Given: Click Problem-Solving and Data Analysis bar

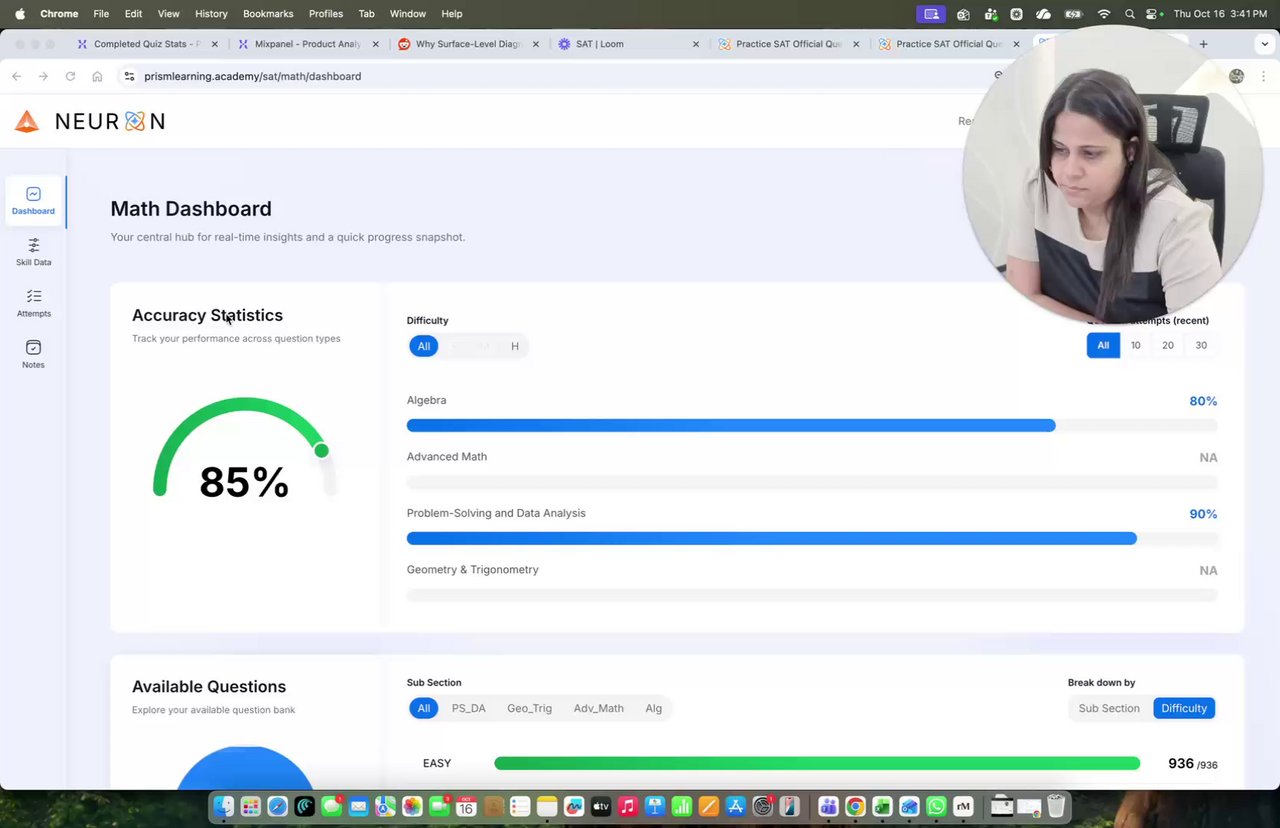Looking at the screenshot, I should (x=812, y=538).
